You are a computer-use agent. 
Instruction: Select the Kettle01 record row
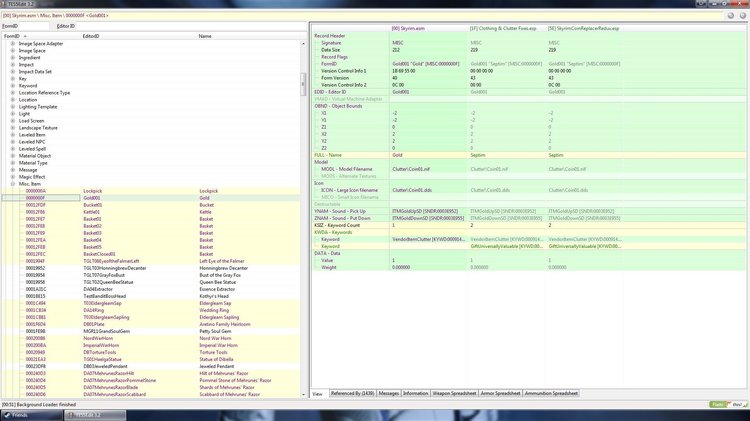click(x=151, y=212)
